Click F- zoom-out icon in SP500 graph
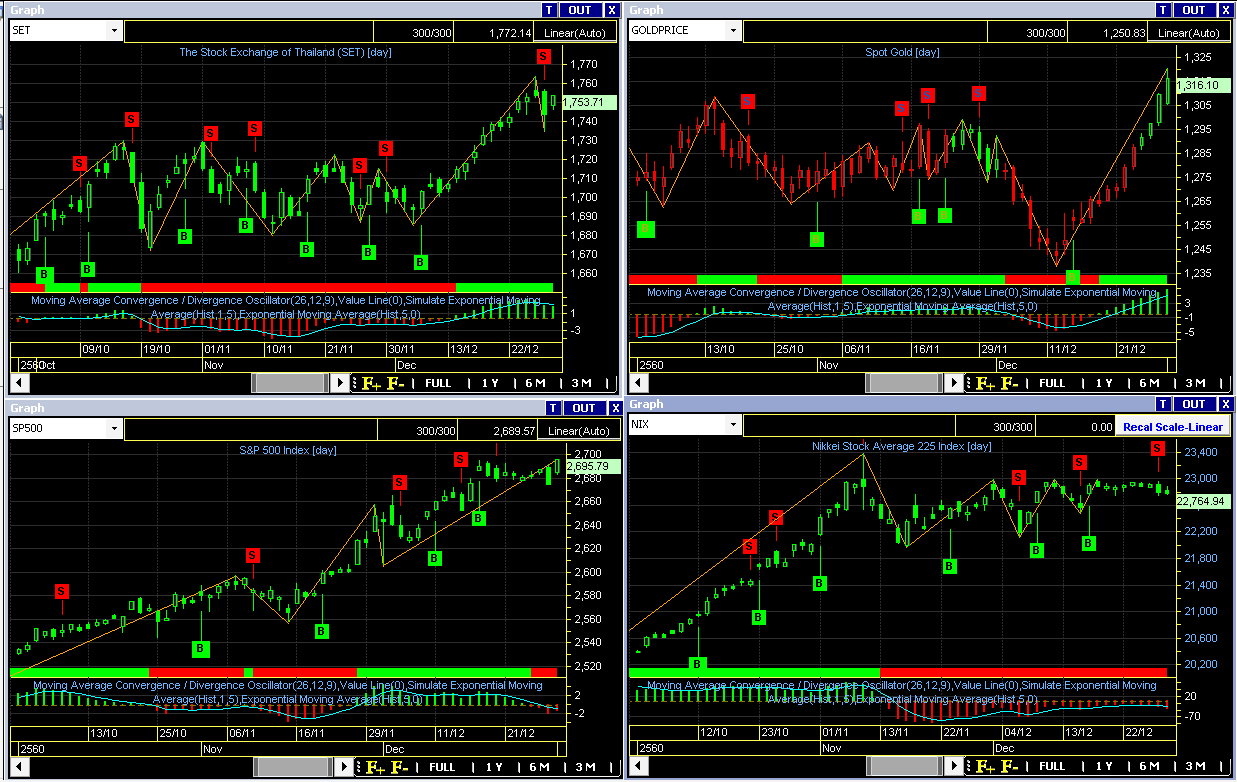Viewport: 1237px width, 782px height. point(399,767)
